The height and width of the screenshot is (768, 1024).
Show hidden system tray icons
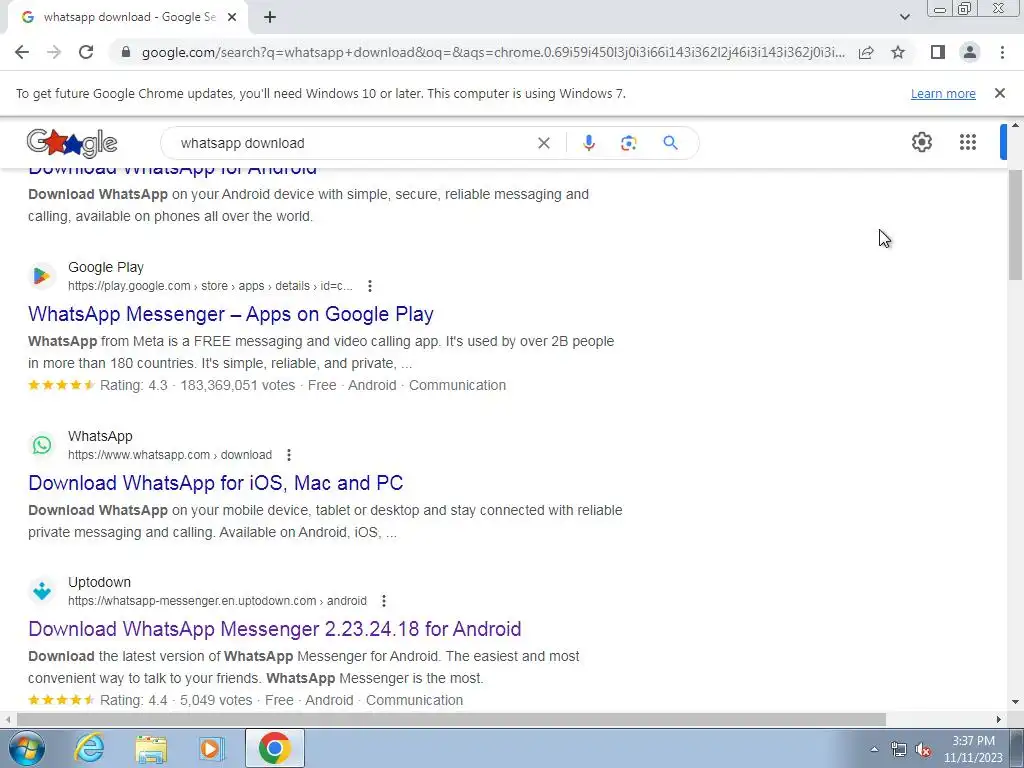click(x=874, y=749)
